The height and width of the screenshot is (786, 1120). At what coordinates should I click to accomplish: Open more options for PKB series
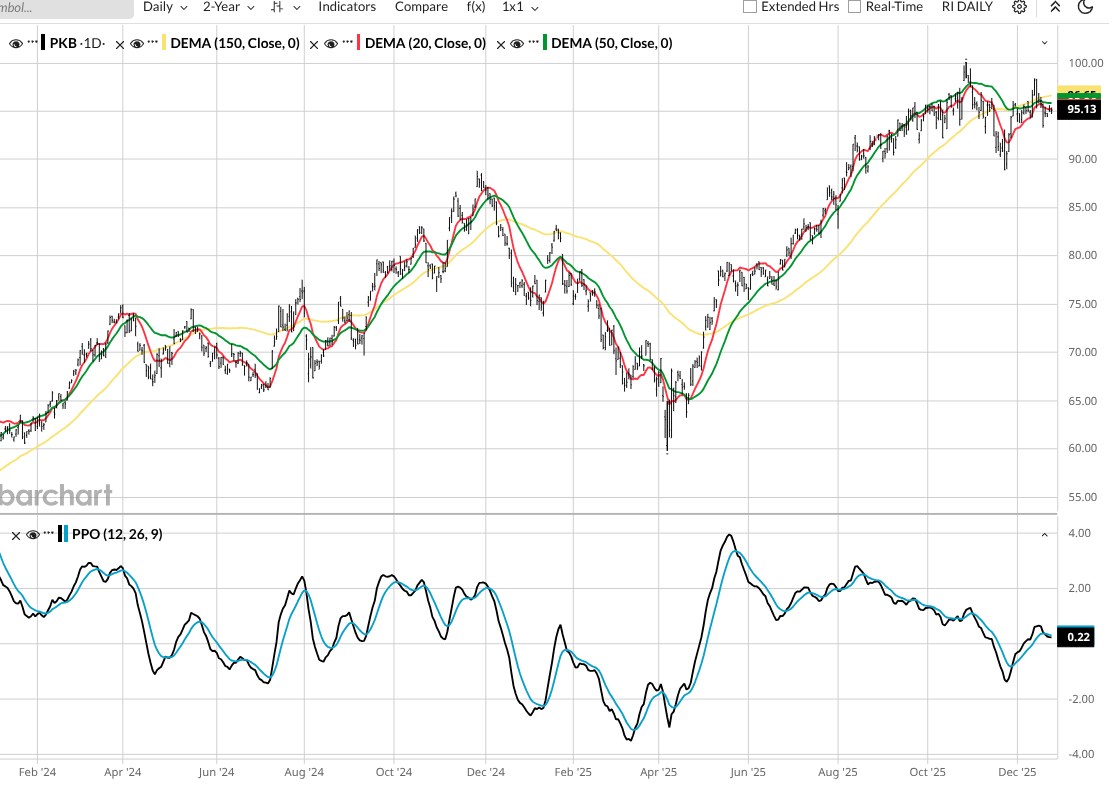coord(32,43)
